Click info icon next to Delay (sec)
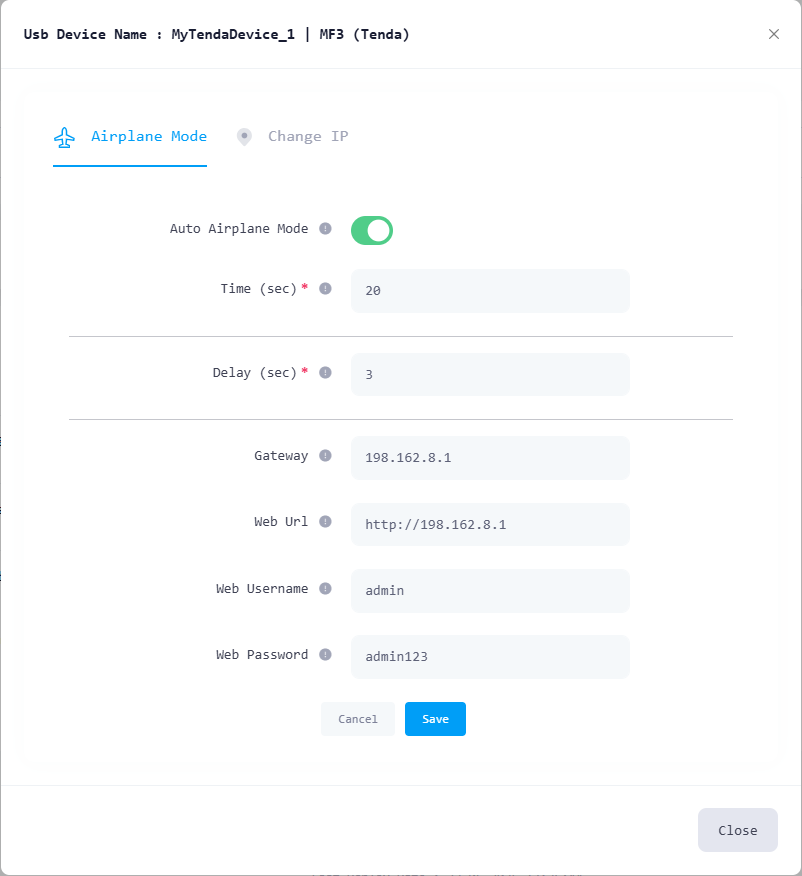The width and height of the screenshot is (802, 876). tap(325, 373)
